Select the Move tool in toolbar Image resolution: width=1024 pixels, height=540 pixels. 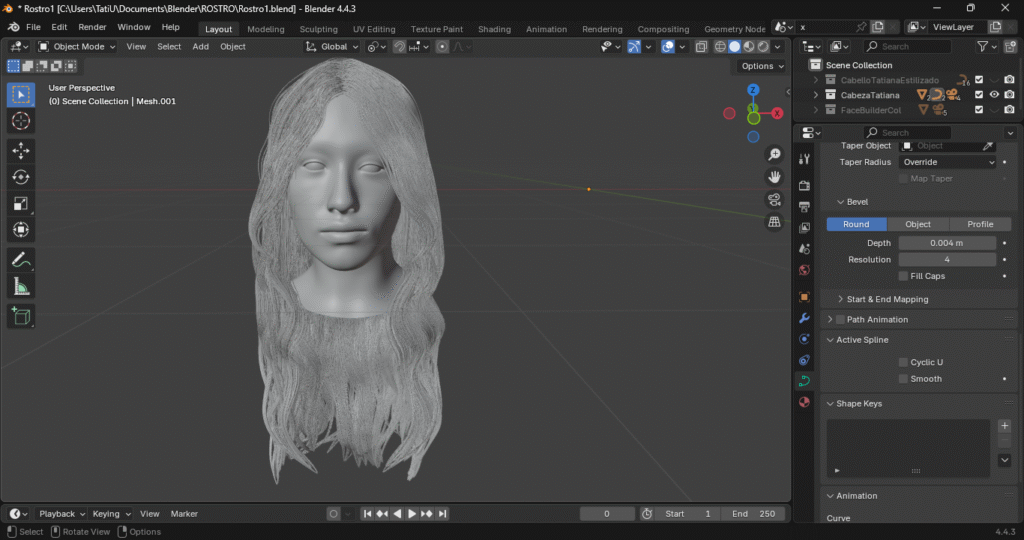pyautogui.click(x=21, y=150)
